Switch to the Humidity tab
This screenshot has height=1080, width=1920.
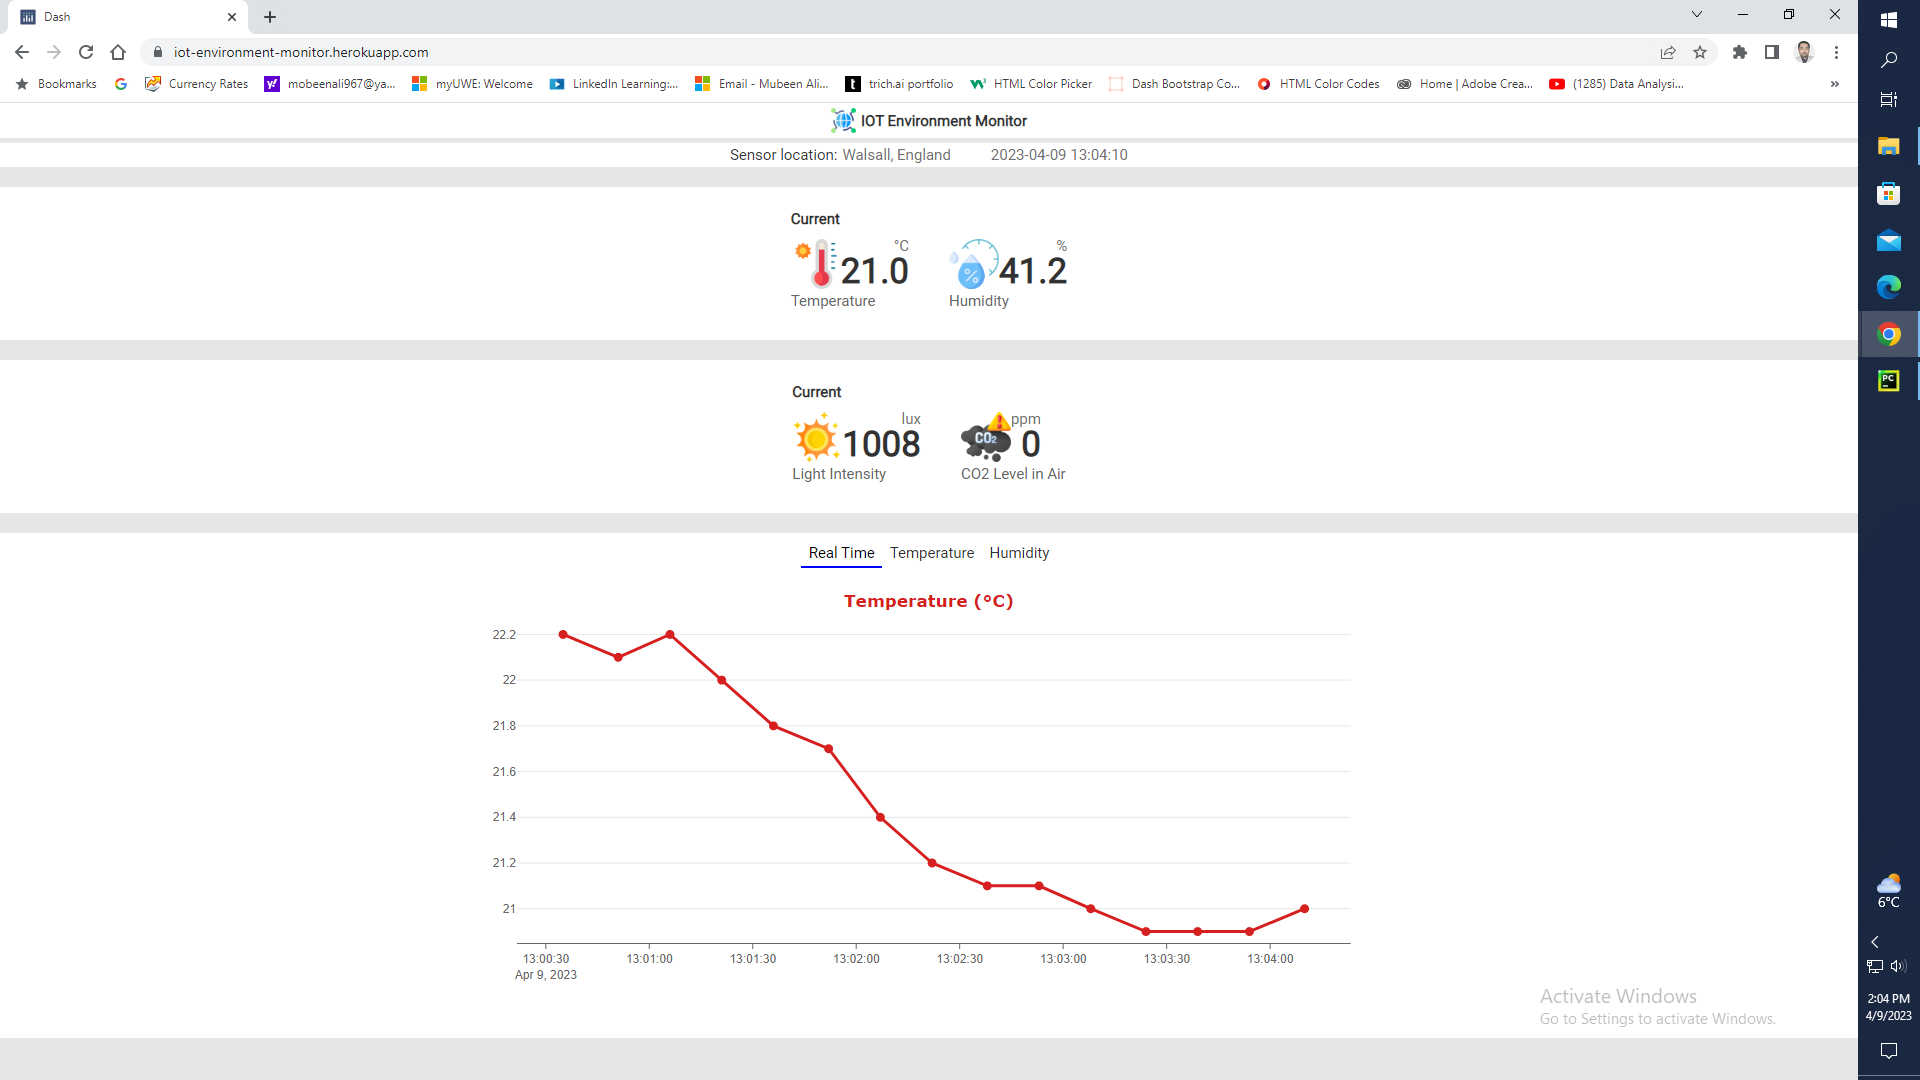click(x=1019, y=553)
